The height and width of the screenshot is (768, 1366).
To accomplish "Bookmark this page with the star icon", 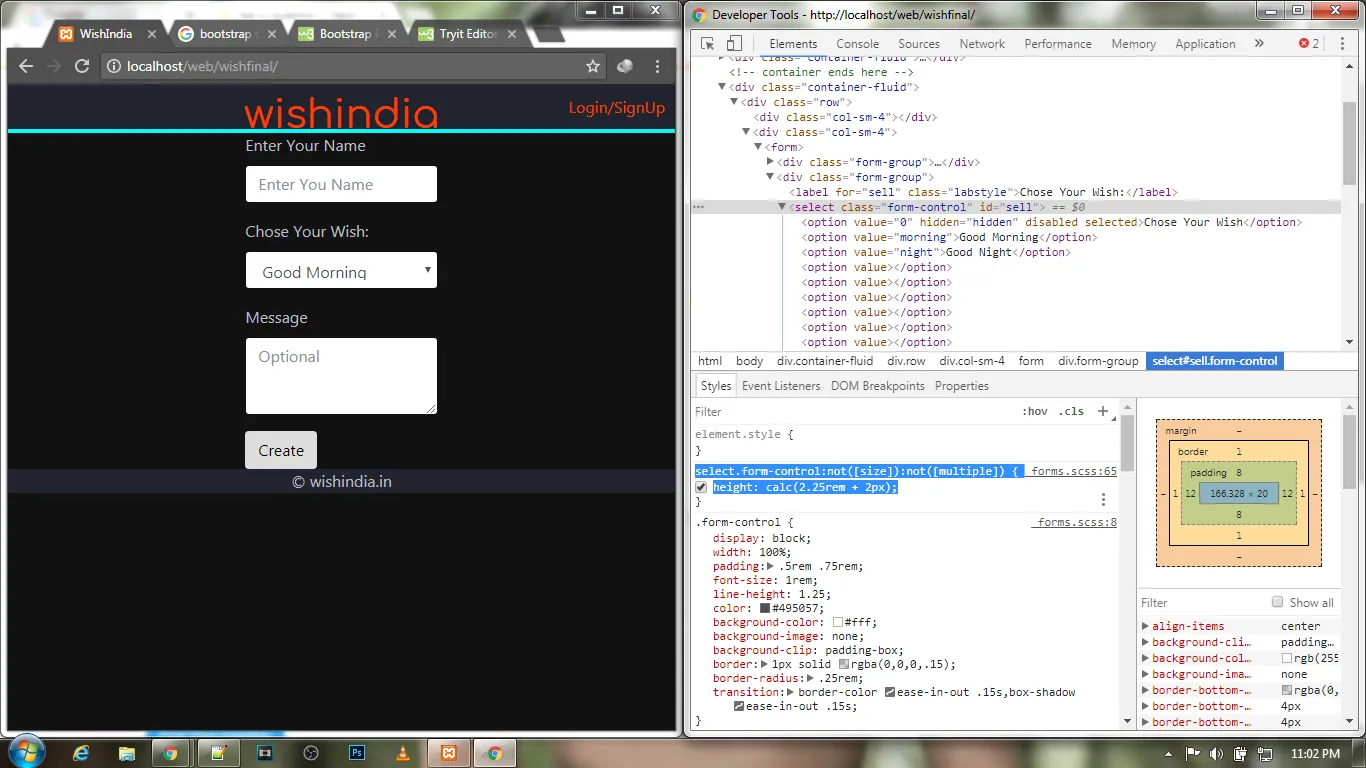I will [593, 66].
